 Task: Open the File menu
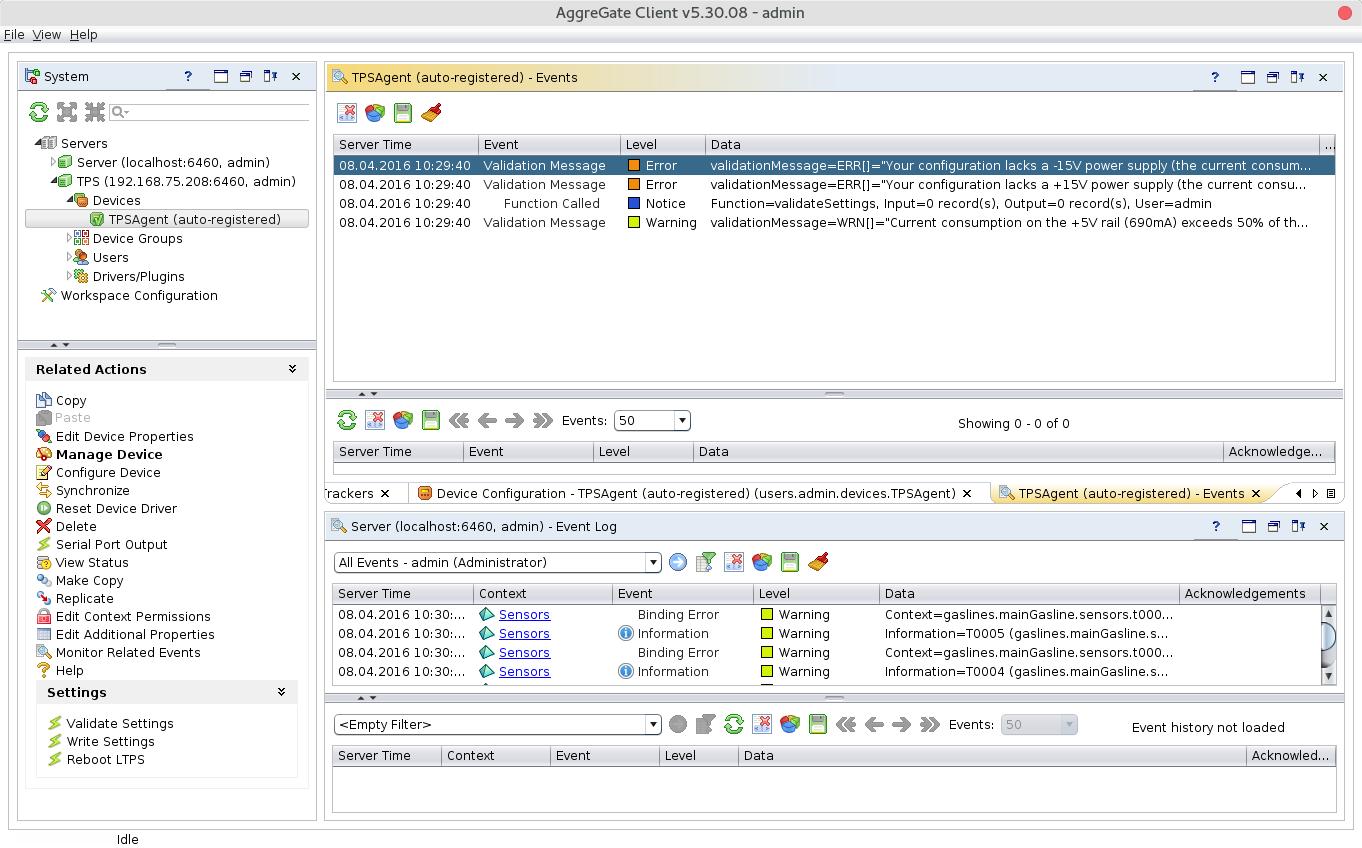coord(14,34)
